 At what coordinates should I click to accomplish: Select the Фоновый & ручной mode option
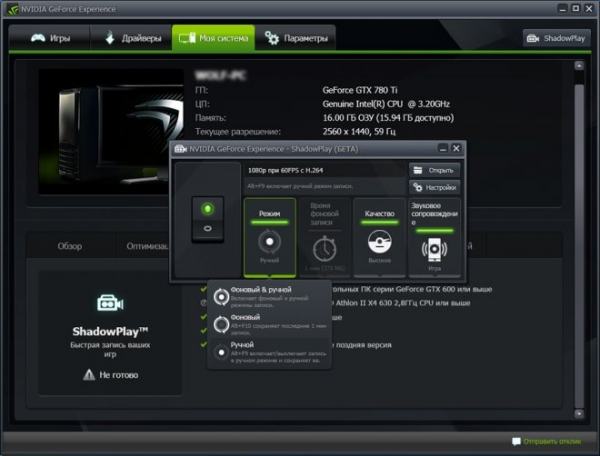point(221,296)
